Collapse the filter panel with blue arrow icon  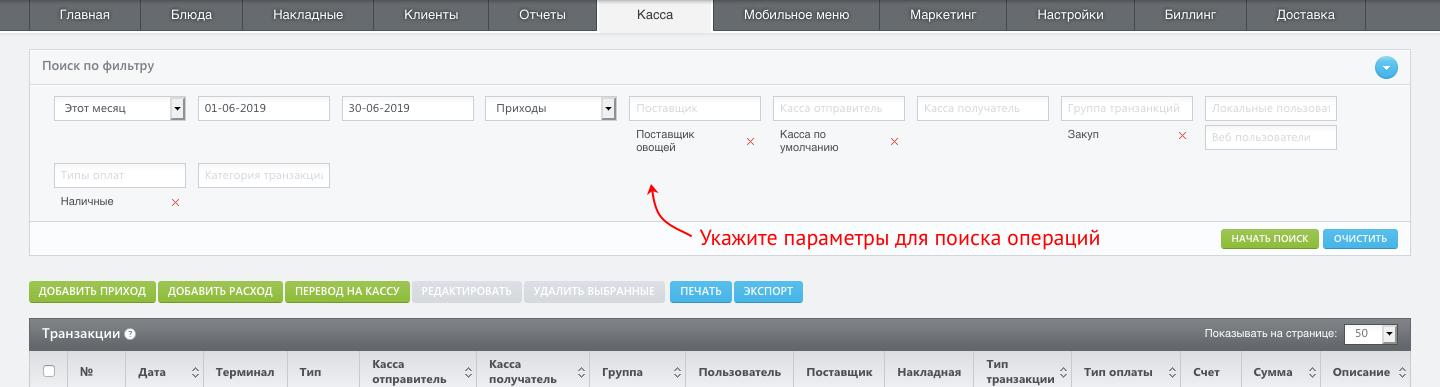click(x=1385, y=68)
